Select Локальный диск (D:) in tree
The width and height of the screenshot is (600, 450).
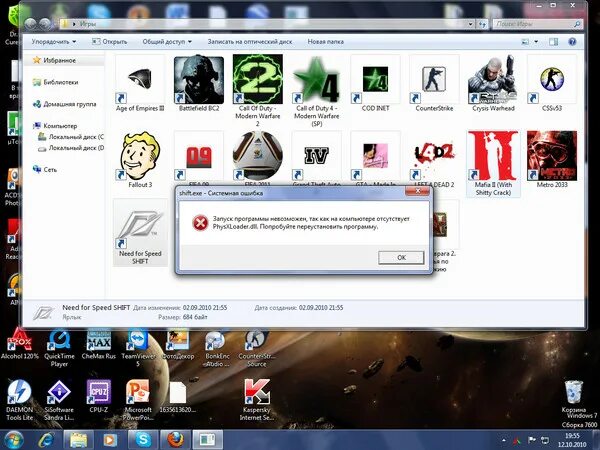tap(71, 148)
